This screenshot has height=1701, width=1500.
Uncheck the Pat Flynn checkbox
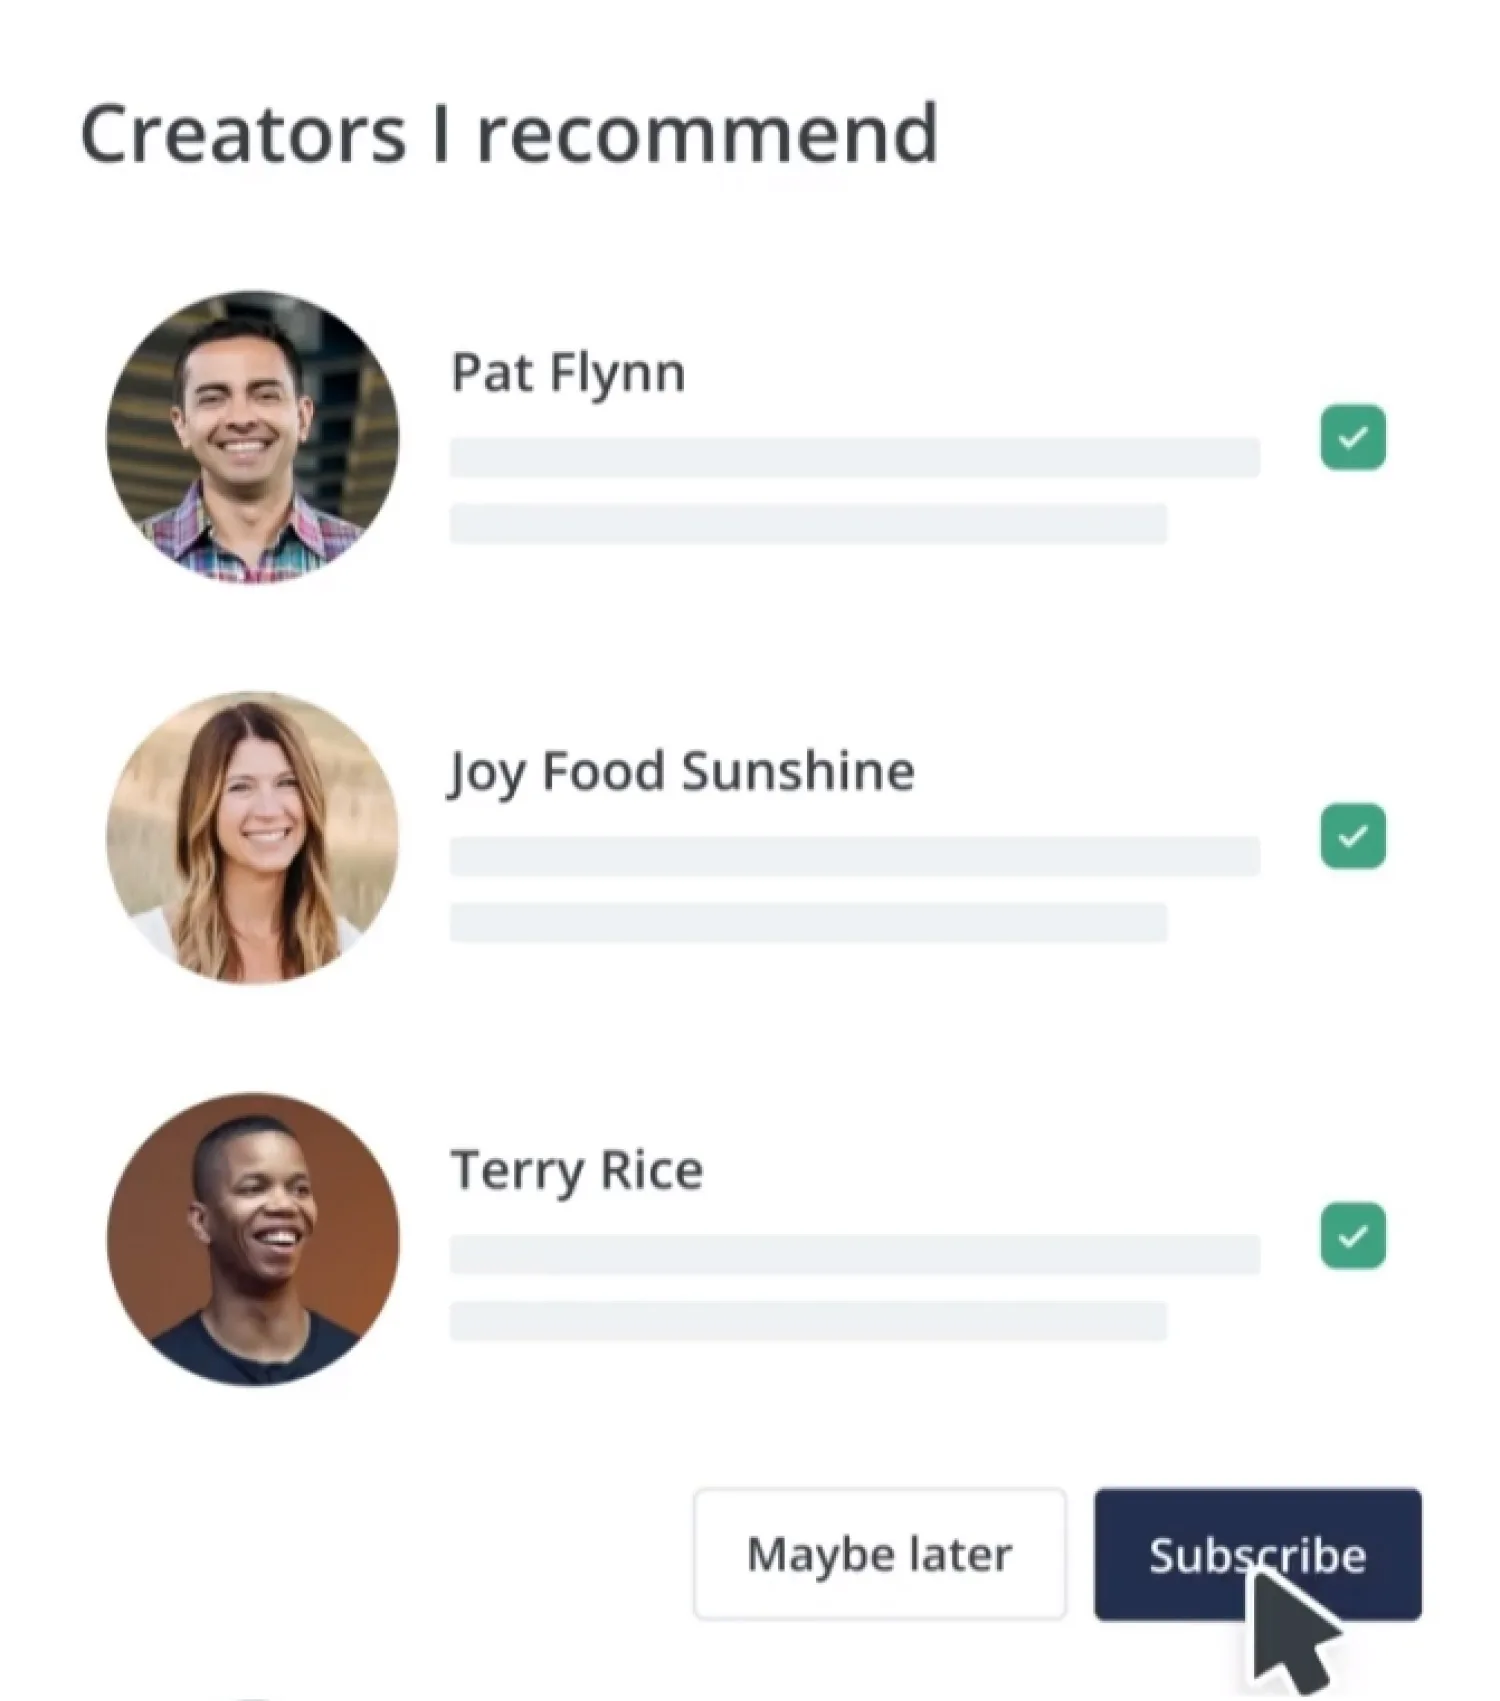point(1353,437)
